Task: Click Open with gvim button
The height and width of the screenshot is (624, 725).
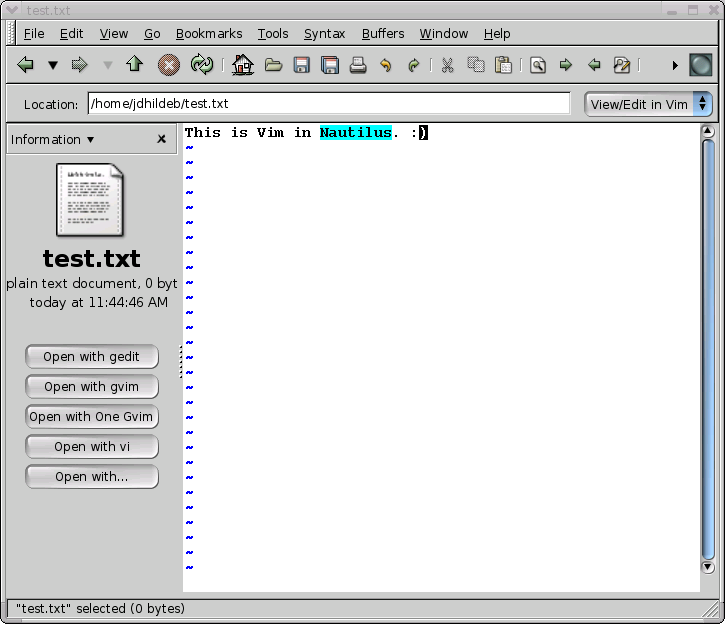Action: click(92, 387)
